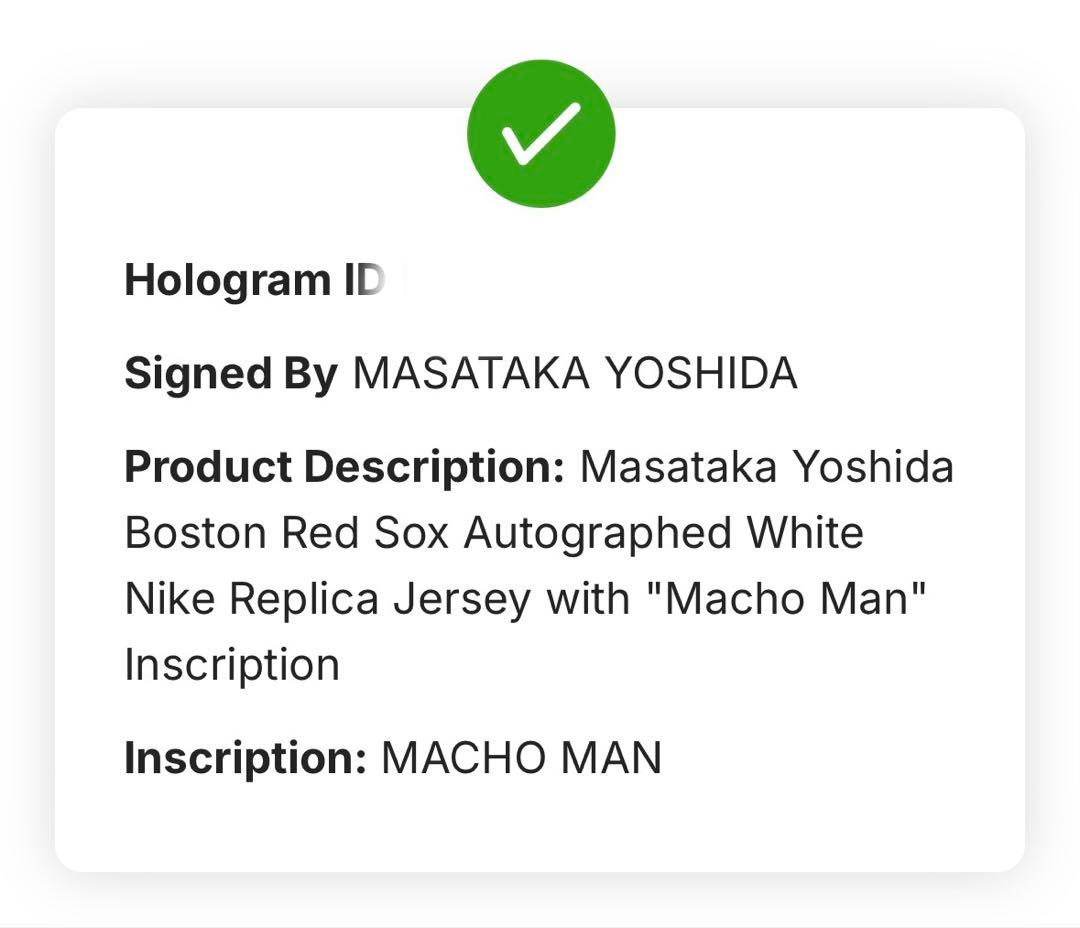Screen dimensions: 1080x928
Task: Click the final word "Inscription" in description
Action: click(x=232, y=665)
